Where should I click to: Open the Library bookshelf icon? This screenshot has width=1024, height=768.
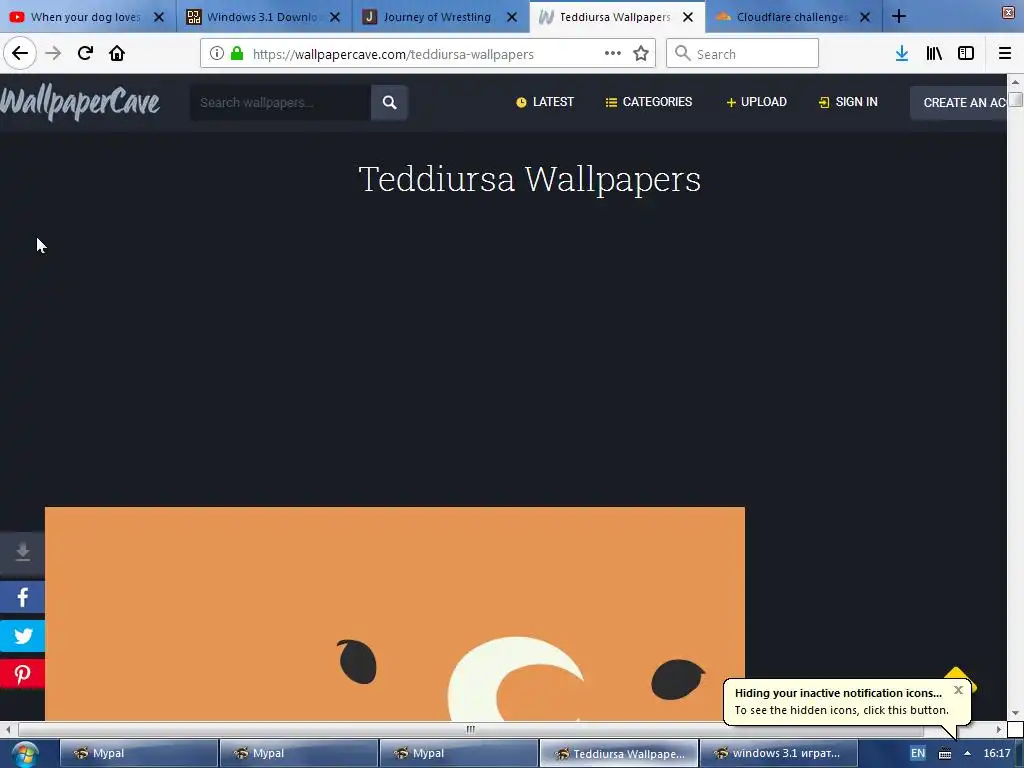(934, 54)
